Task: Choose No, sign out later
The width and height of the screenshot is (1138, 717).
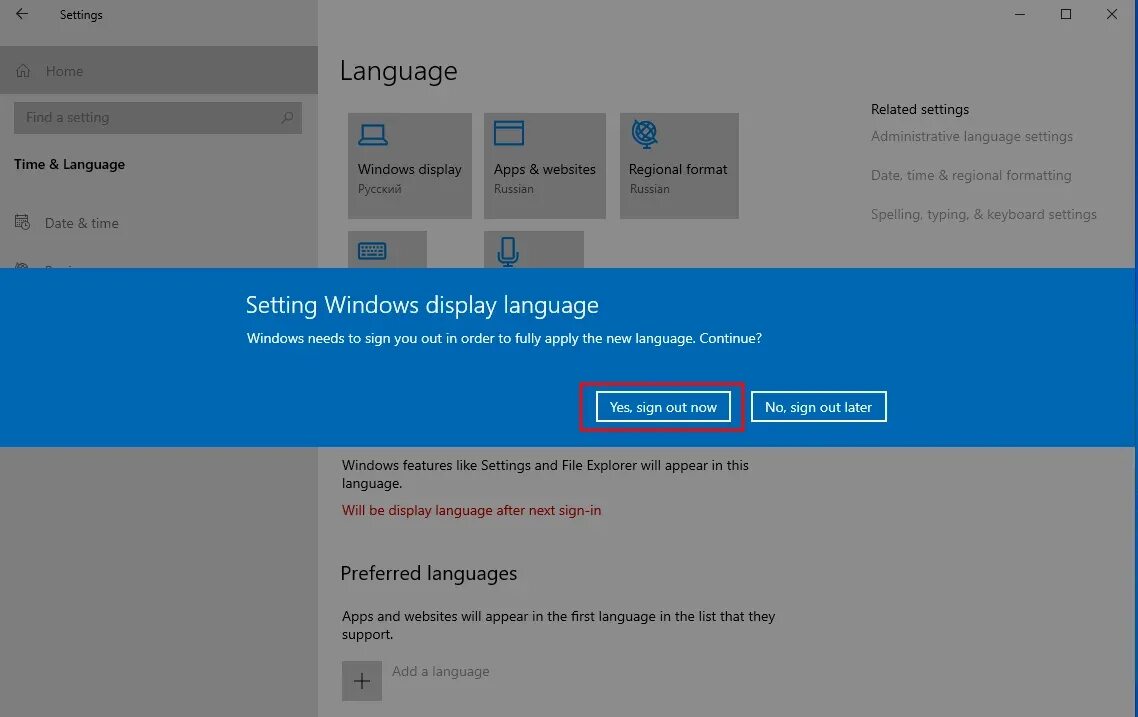Action: (818, 407)
